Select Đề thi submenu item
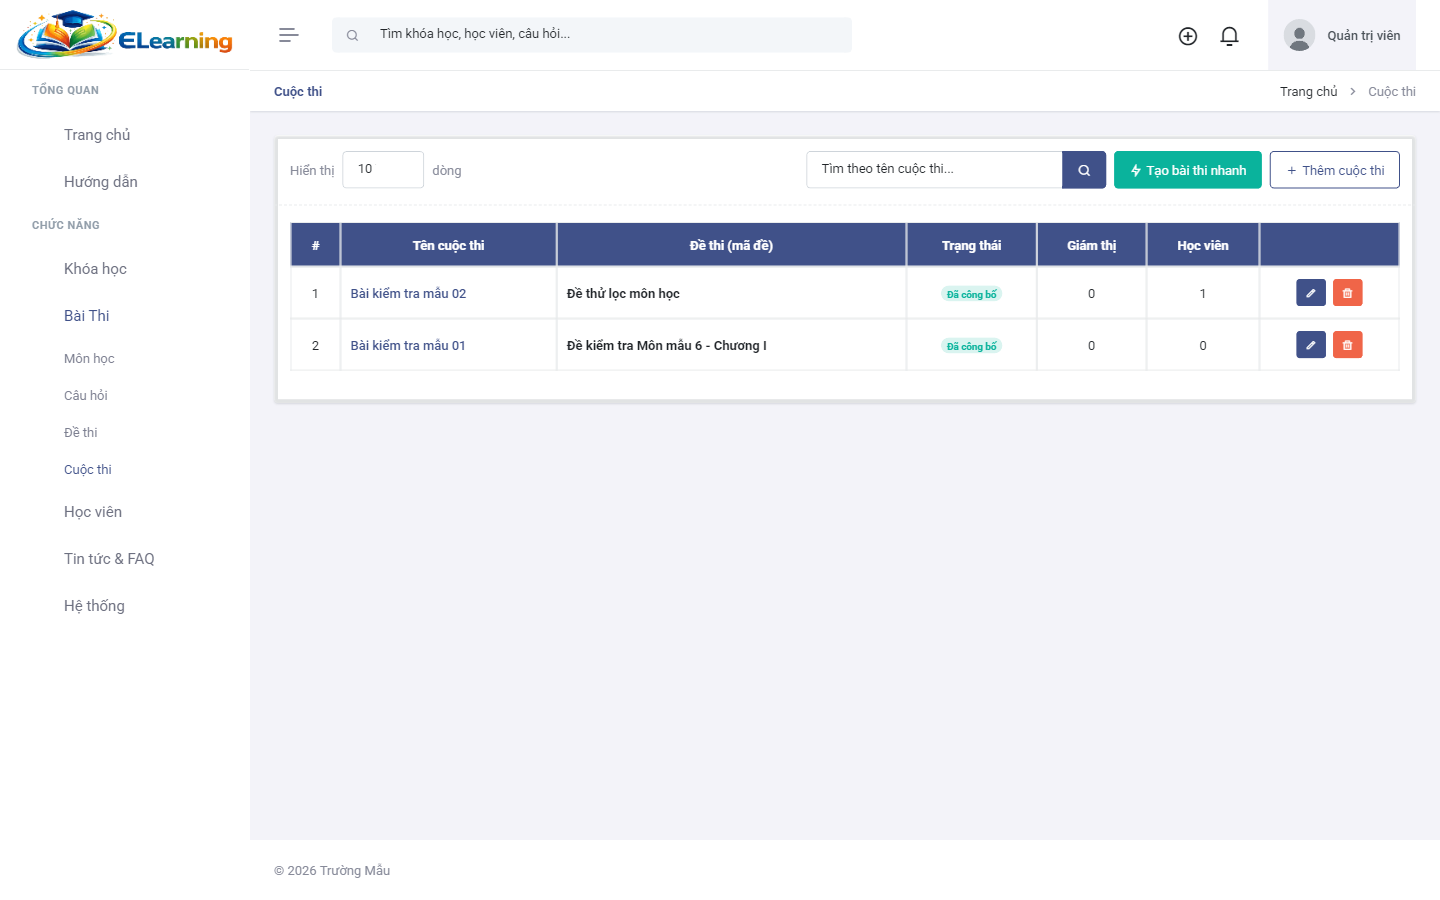 [81, 433]
